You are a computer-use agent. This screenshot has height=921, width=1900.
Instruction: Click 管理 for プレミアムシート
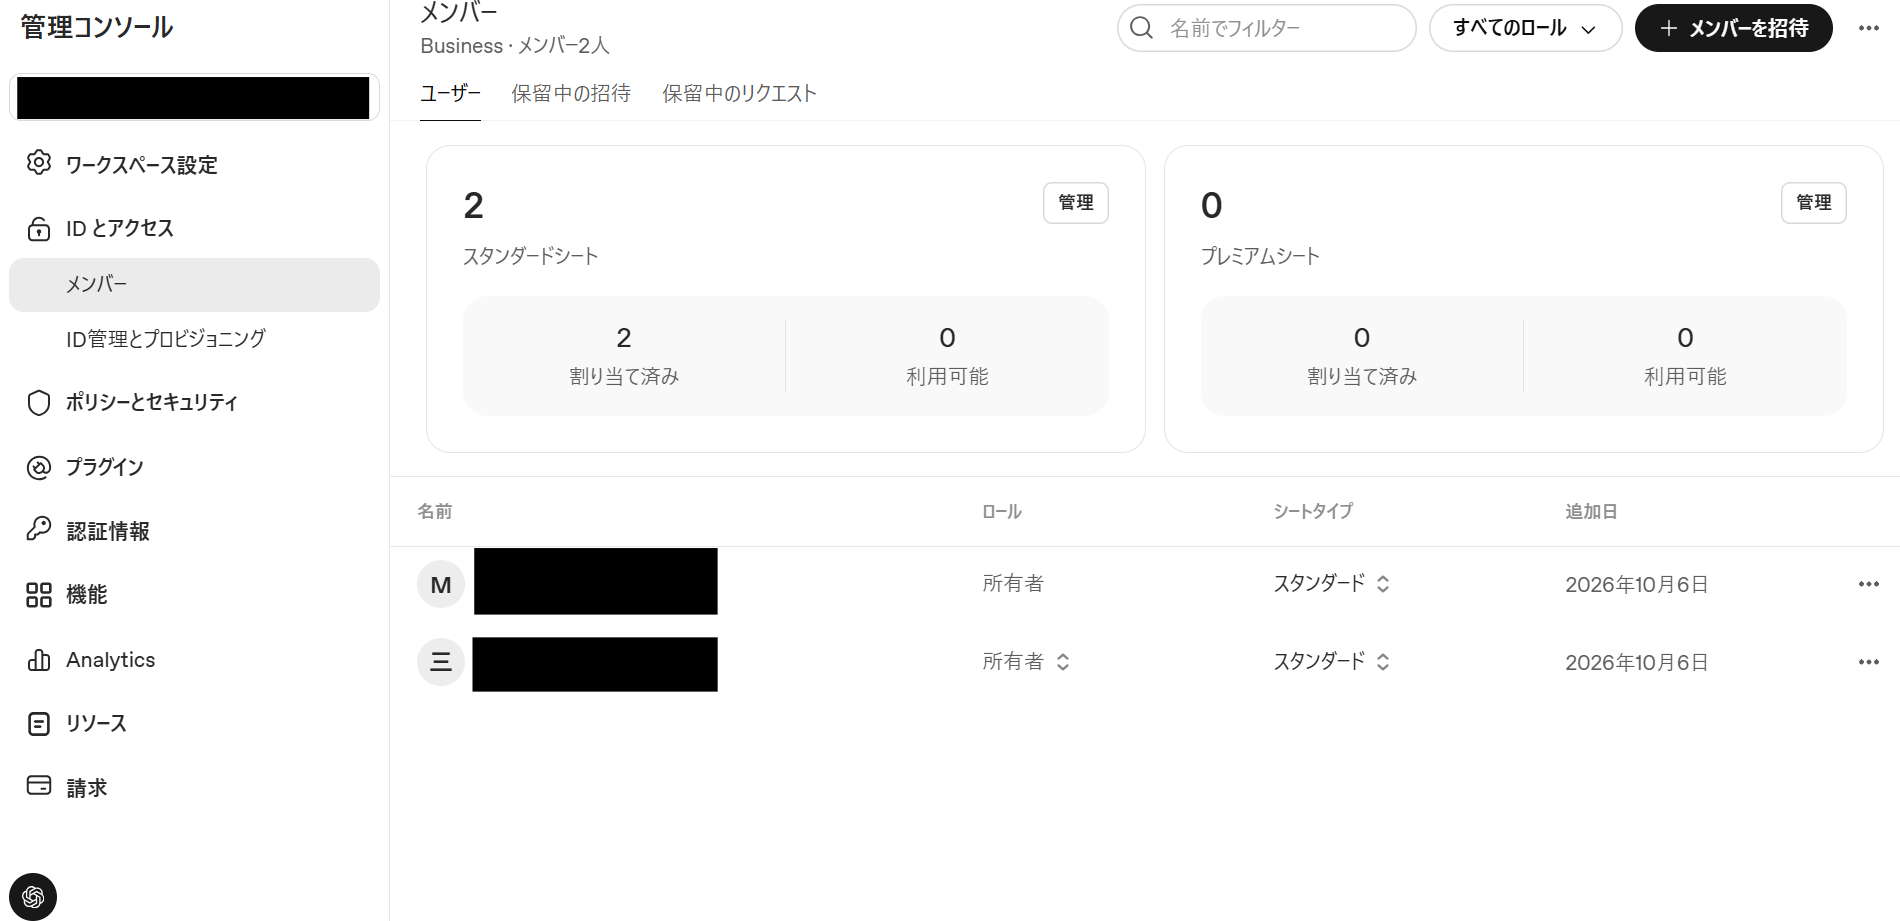1814,203
